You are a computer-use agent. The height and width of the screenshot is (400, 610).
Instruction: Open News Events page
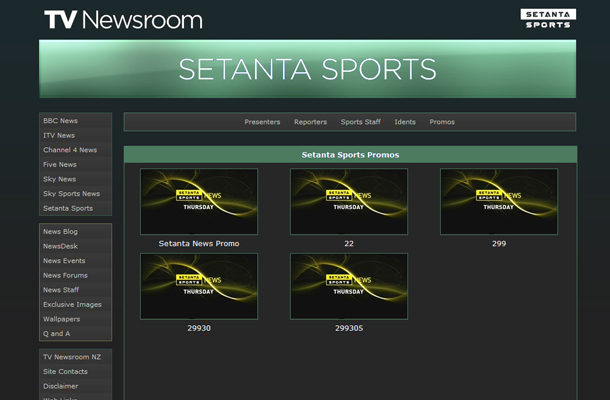(64, 261)
